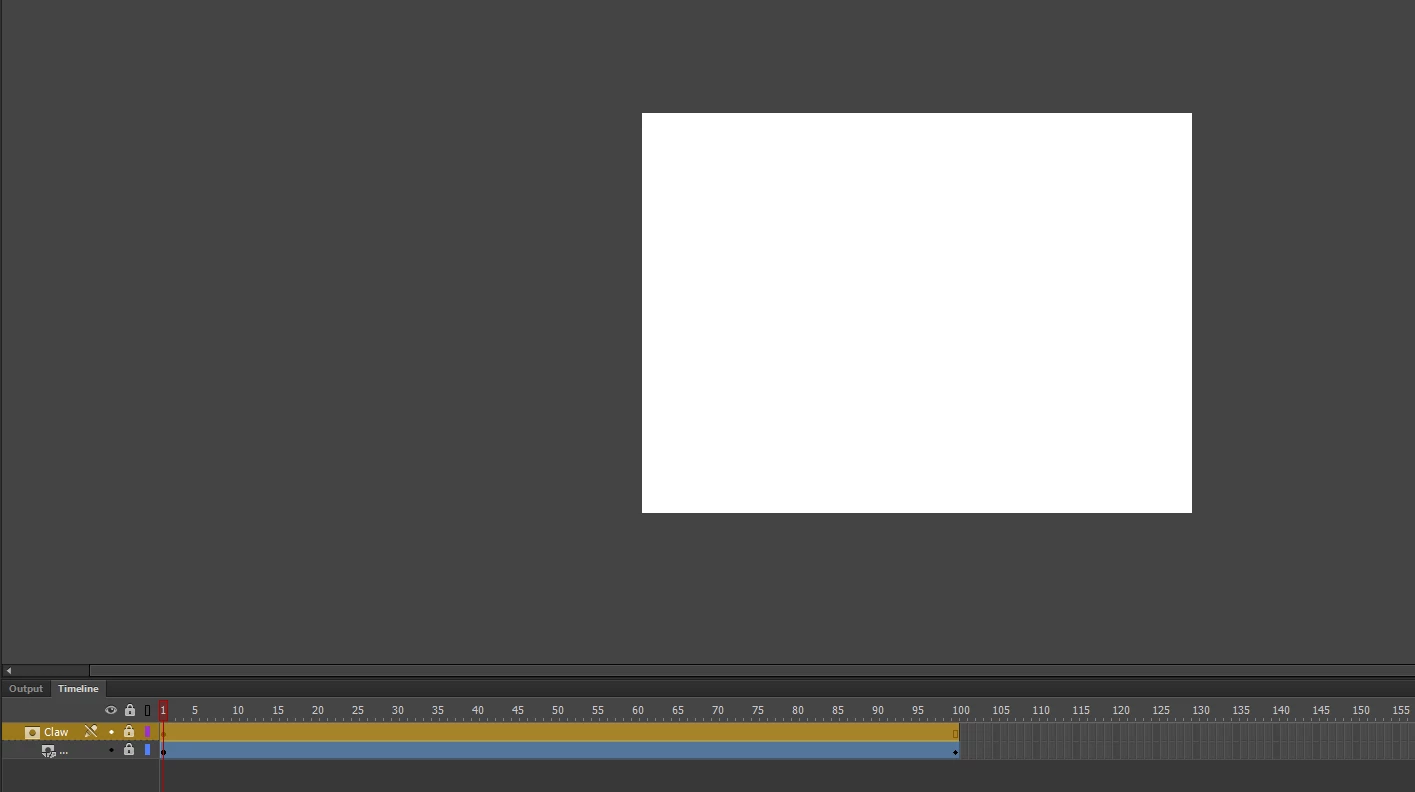Screen dimensions: 1415x792
Task: Select first keyframe on the Claw layer
Action: pyautogui.click(x=163, y=732)
